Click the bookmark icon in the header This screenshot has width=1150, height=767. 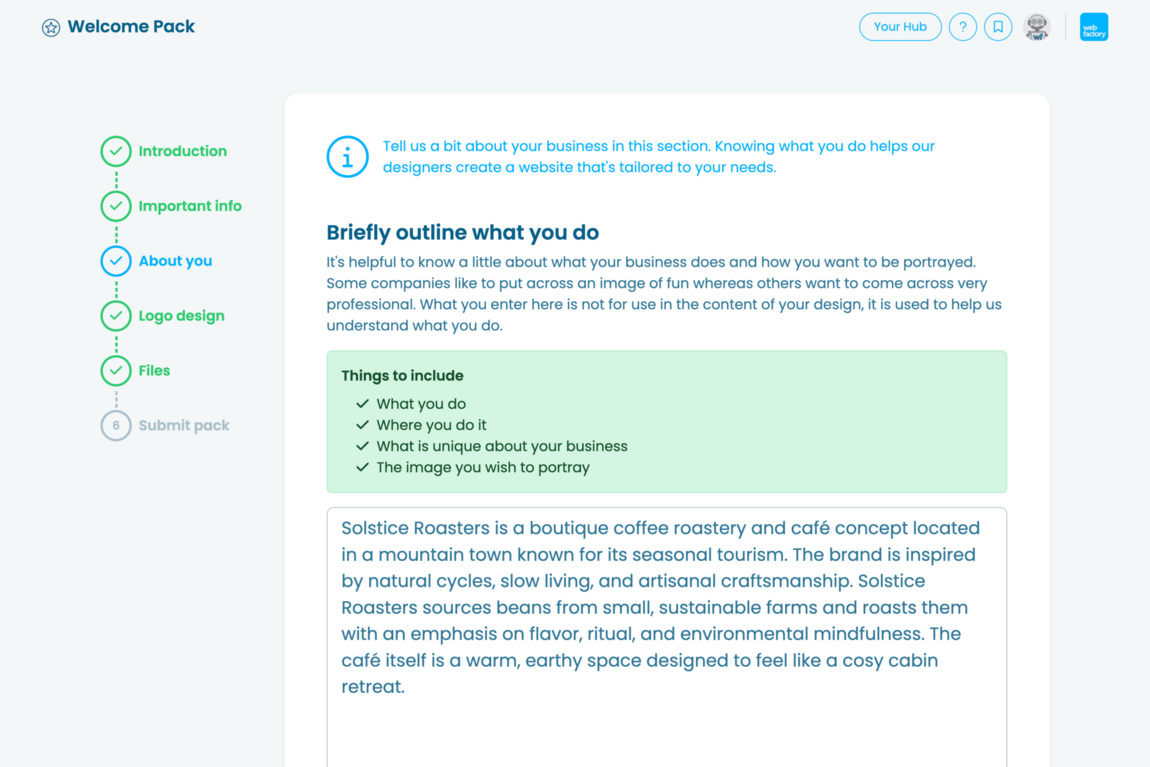(999, 27)
